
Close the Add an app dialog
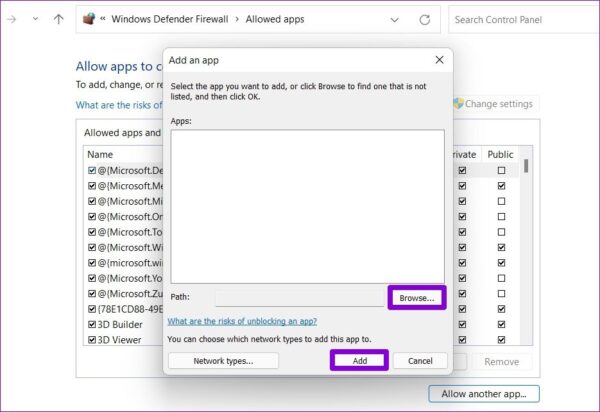coord(439,60)
